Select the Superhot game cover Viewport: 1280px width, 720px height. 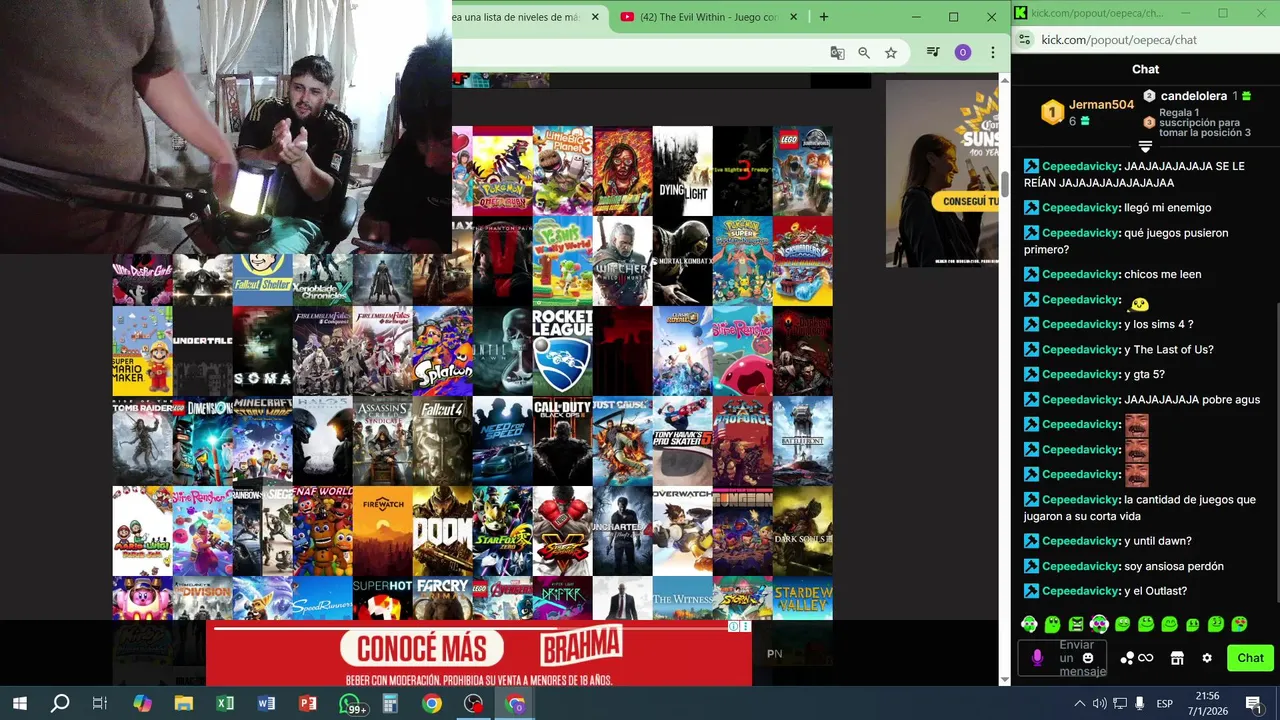pyautogui.click(x=382, y=598)
